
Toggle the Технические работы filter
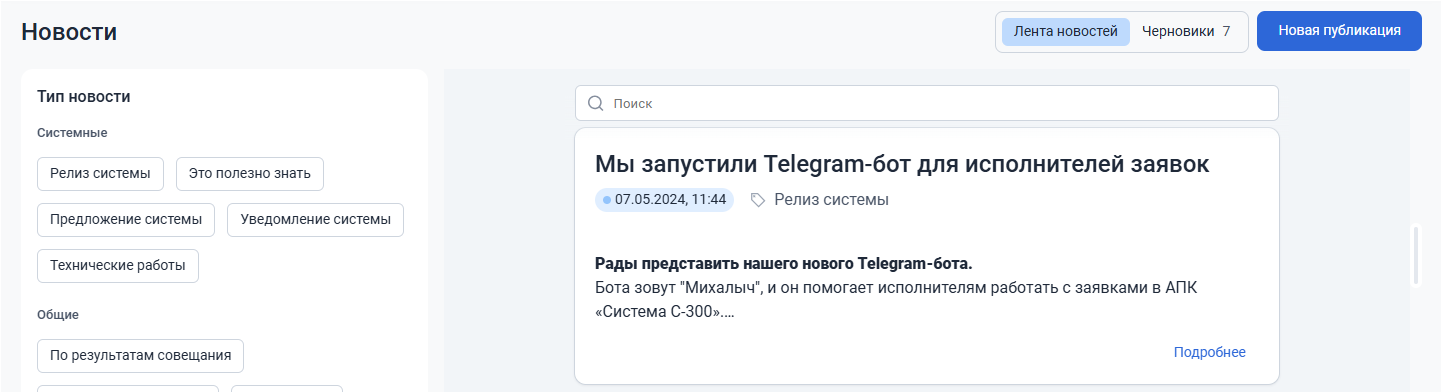click(x=118, y=266)
